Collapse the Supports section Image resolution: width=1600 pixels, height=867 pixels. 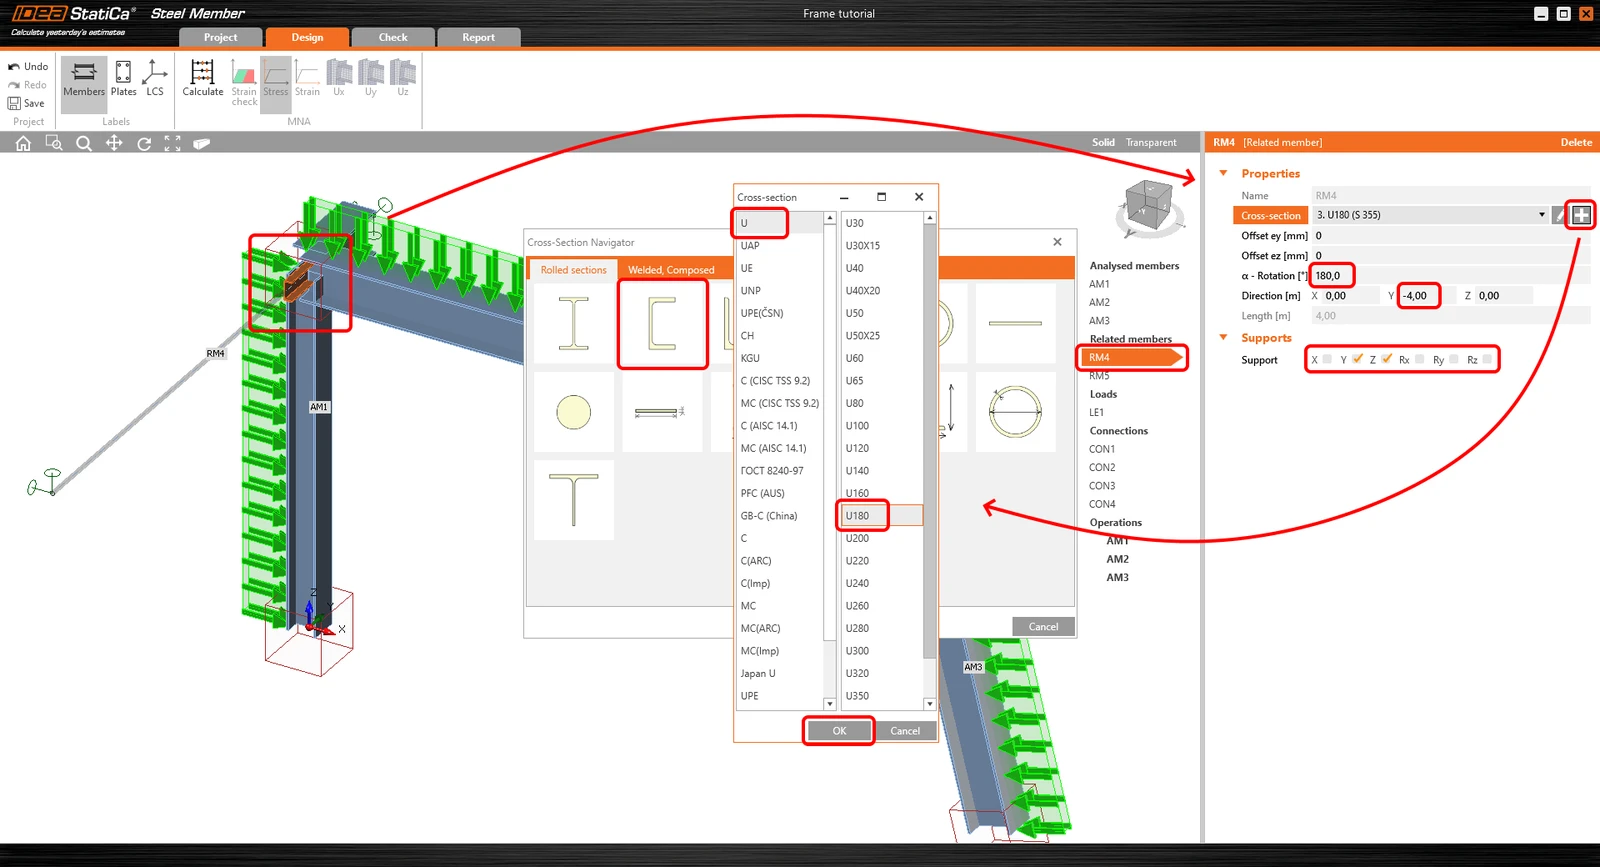[1223, 337]
